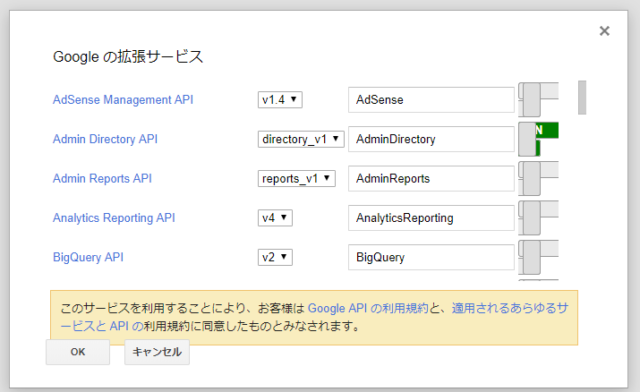The width and height of the screenshot is (640, 392).
Task: Click the services list scrollbar thumb
Action: [582, 98]
